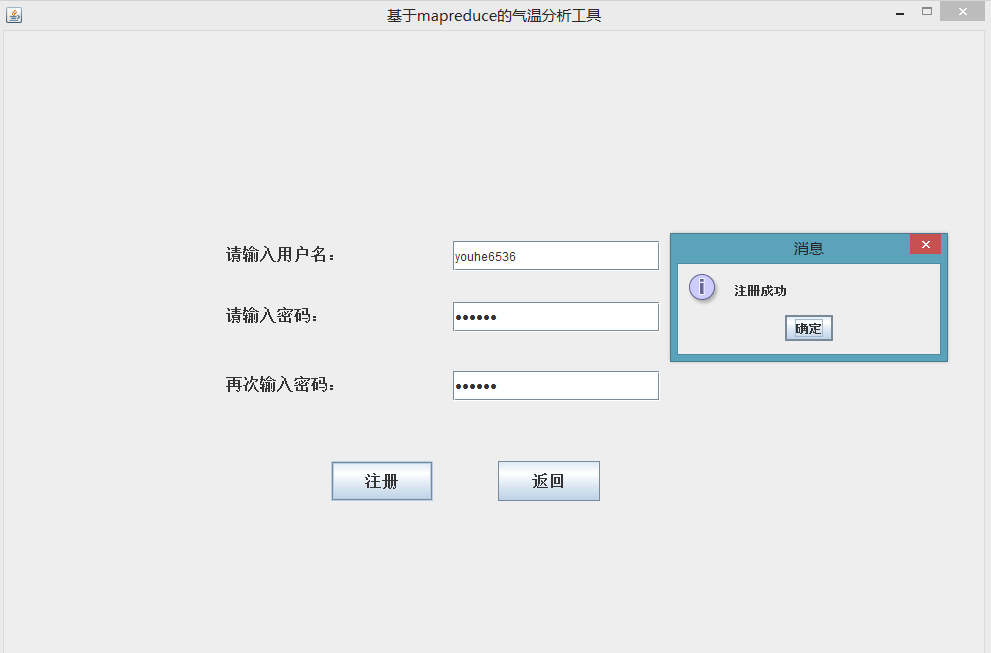
Task: Minimize the main application window
Action: [899, 13]
